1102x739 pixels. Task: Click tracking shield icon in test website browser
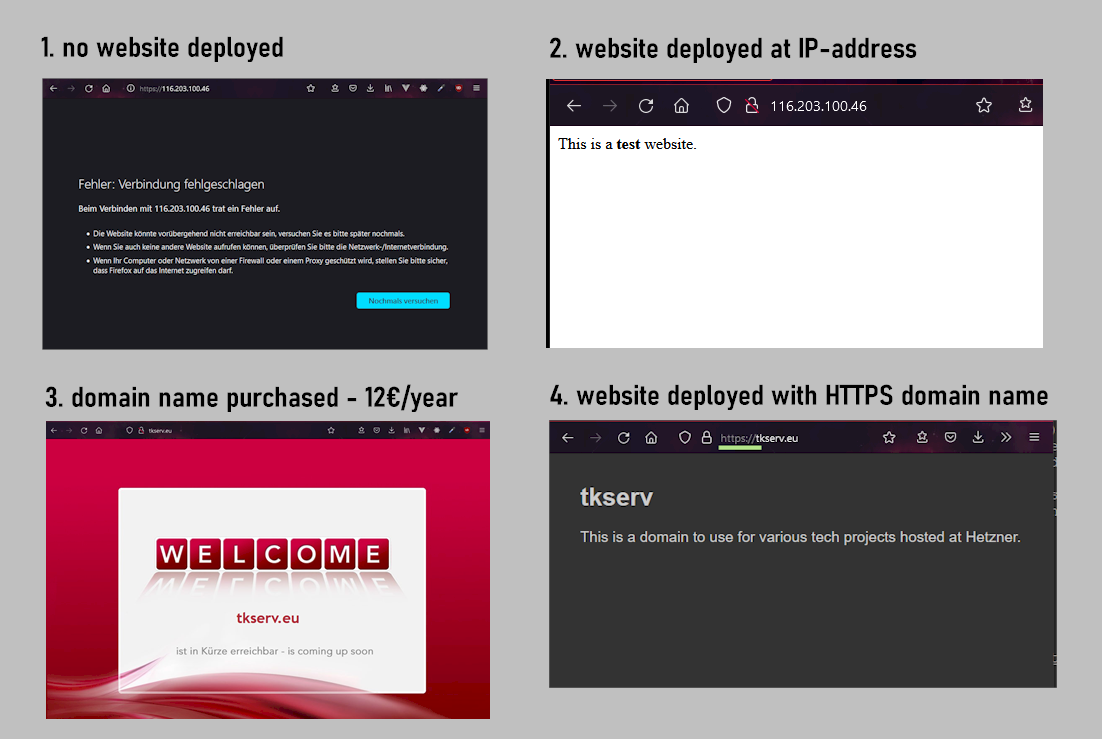point(724,106)
